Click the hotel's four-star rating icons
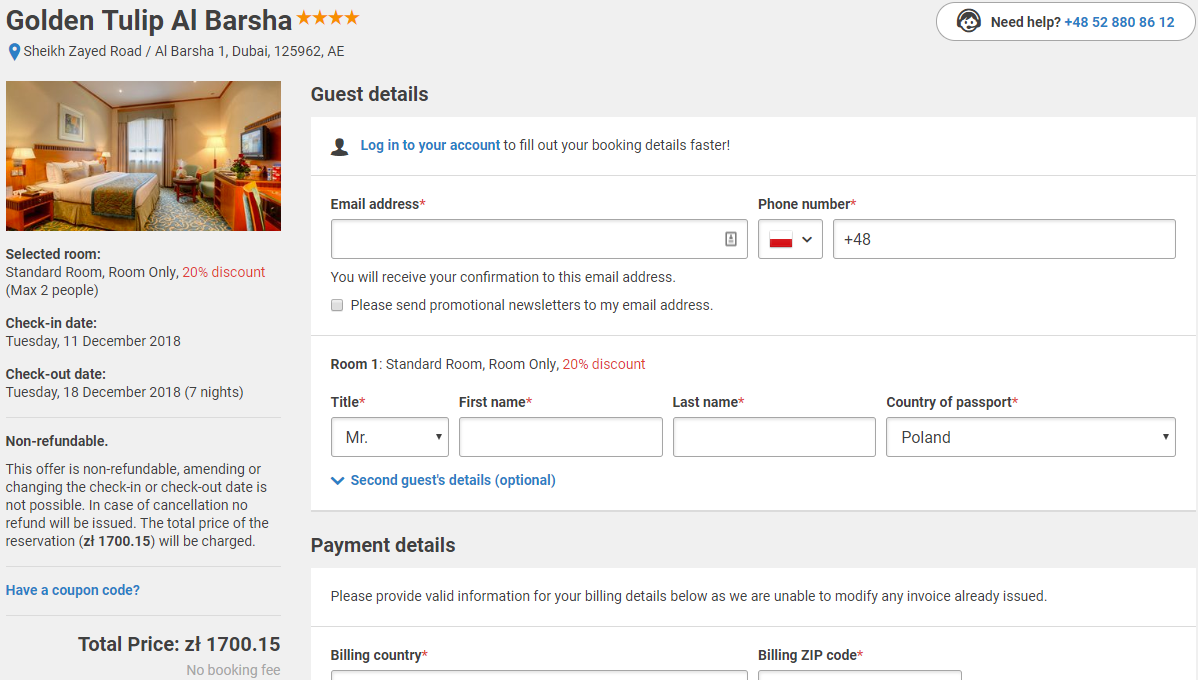The width and height of the screenshot is (1198, 680). (x=328, y=18)
